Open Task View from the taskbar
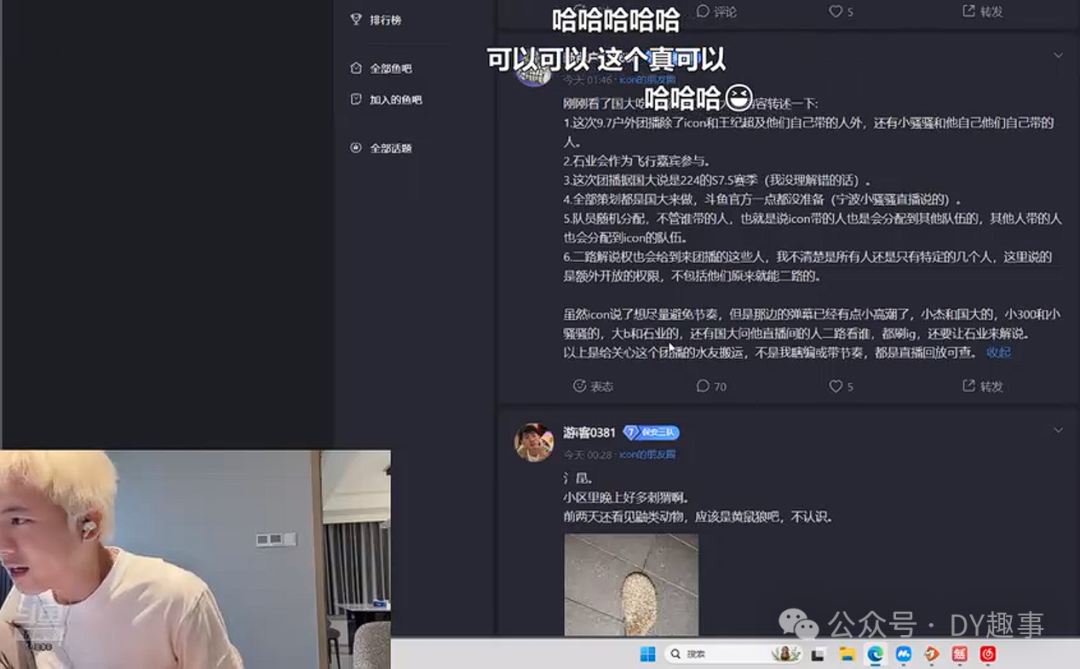1080x669 pixels. tap(818, 654)
